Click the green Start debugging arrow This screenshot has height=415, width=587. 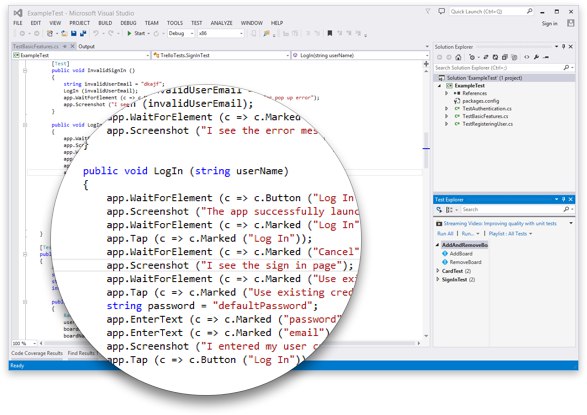tap(129, 33)
